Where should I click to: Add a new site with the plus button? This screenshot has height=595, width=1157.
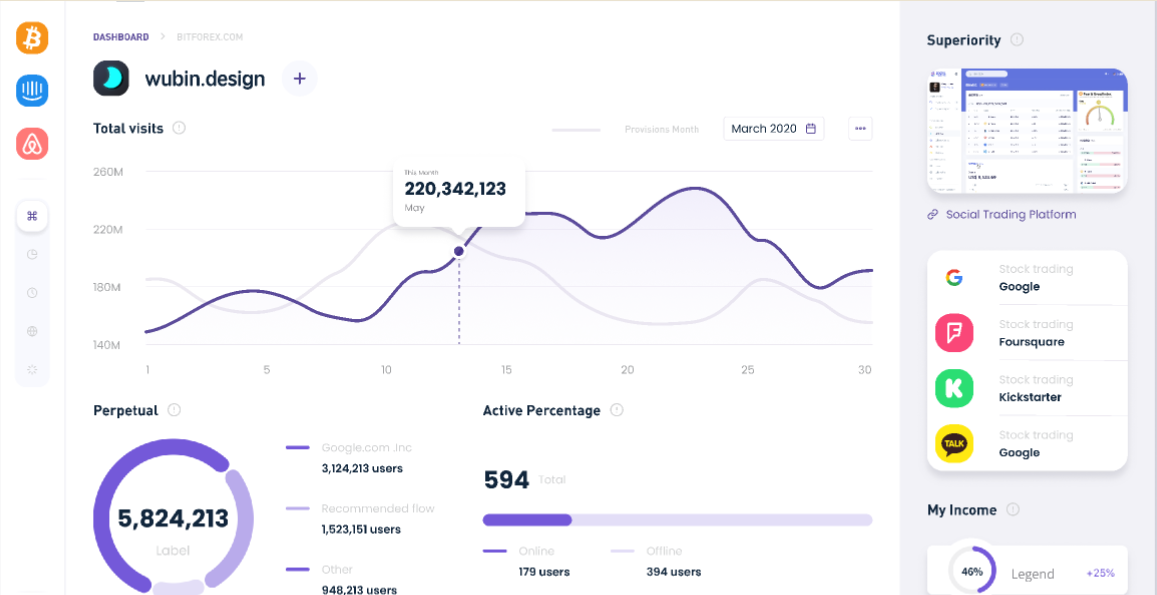300,78
